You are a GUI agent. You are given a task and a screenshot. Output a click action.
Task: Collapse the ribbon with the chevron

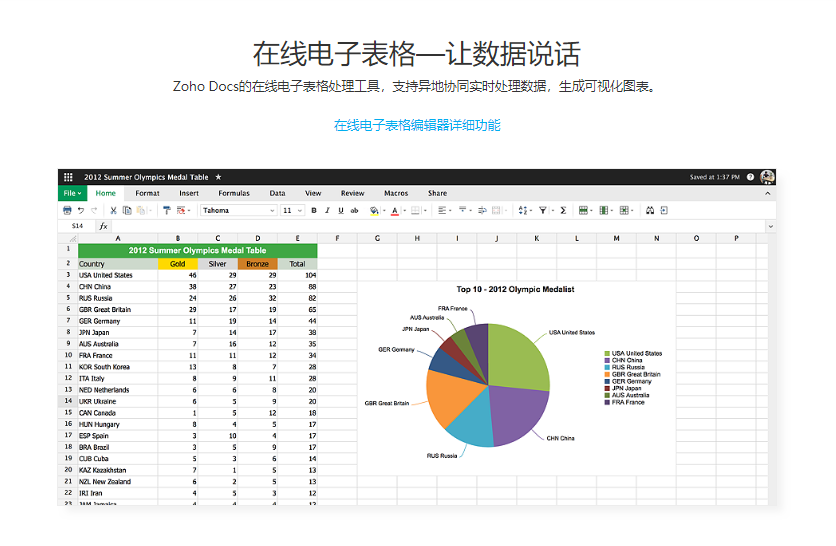coord(768,194)
